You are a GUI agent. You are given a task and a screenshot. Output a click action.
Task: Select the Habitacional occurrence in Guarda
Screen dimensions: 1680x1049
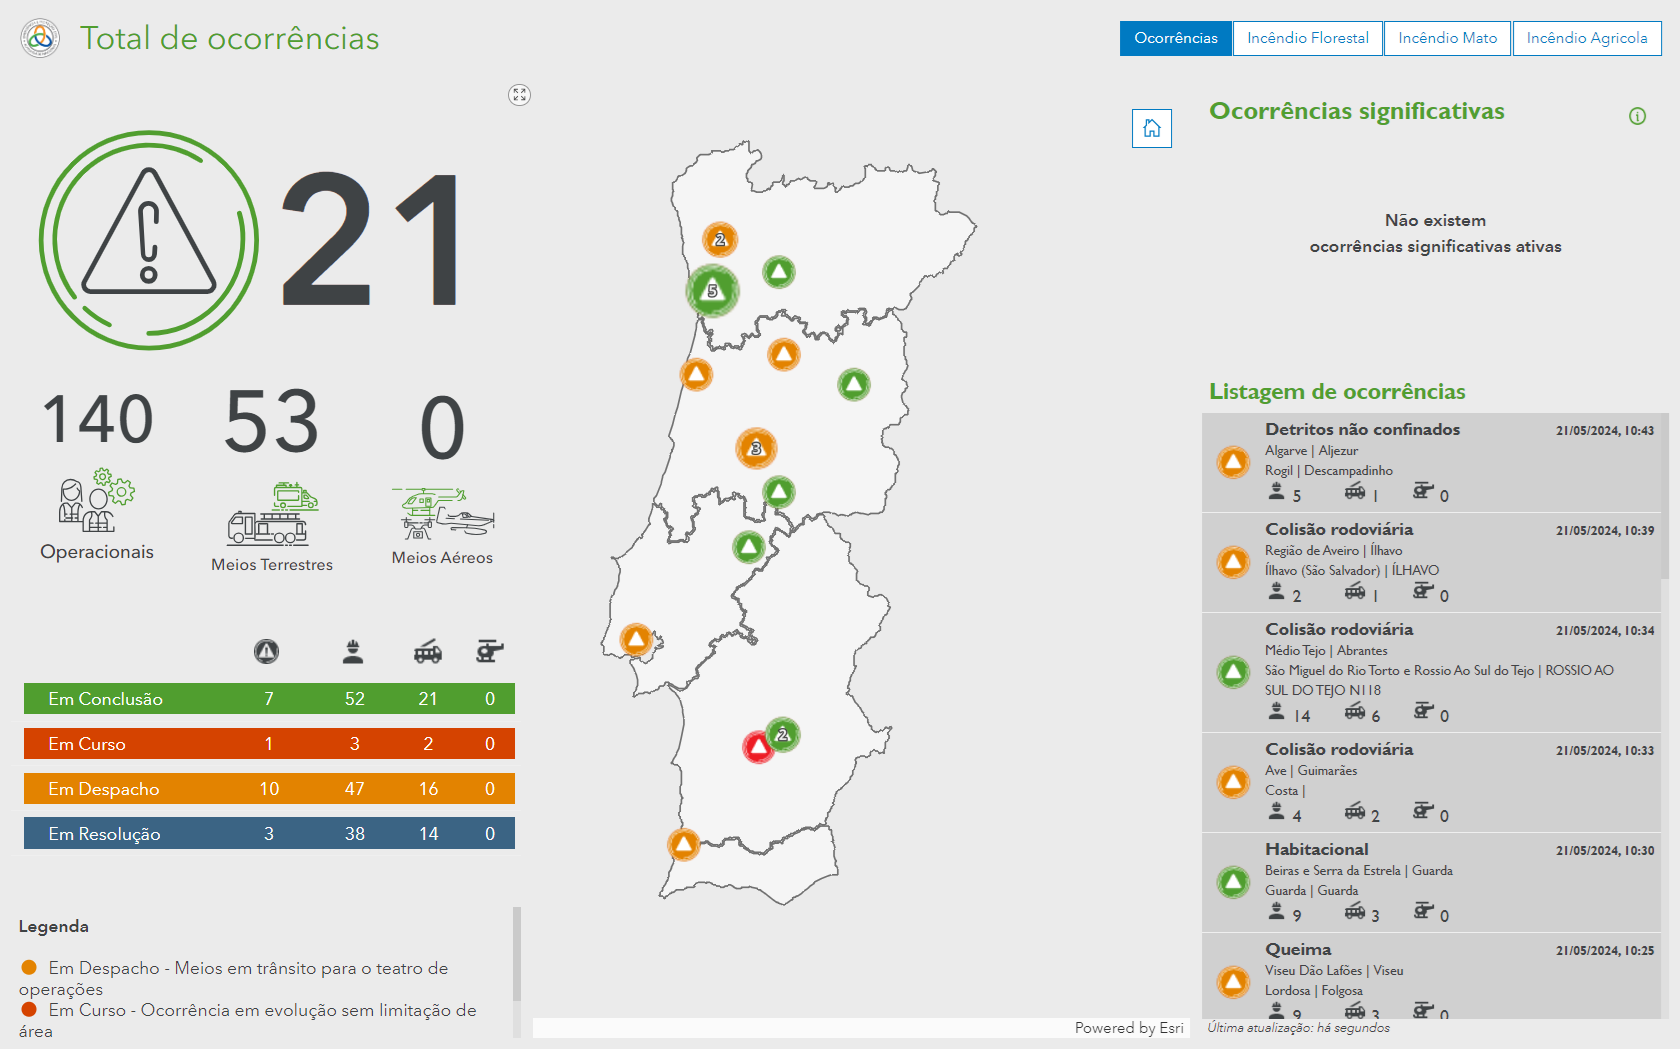1430,882
